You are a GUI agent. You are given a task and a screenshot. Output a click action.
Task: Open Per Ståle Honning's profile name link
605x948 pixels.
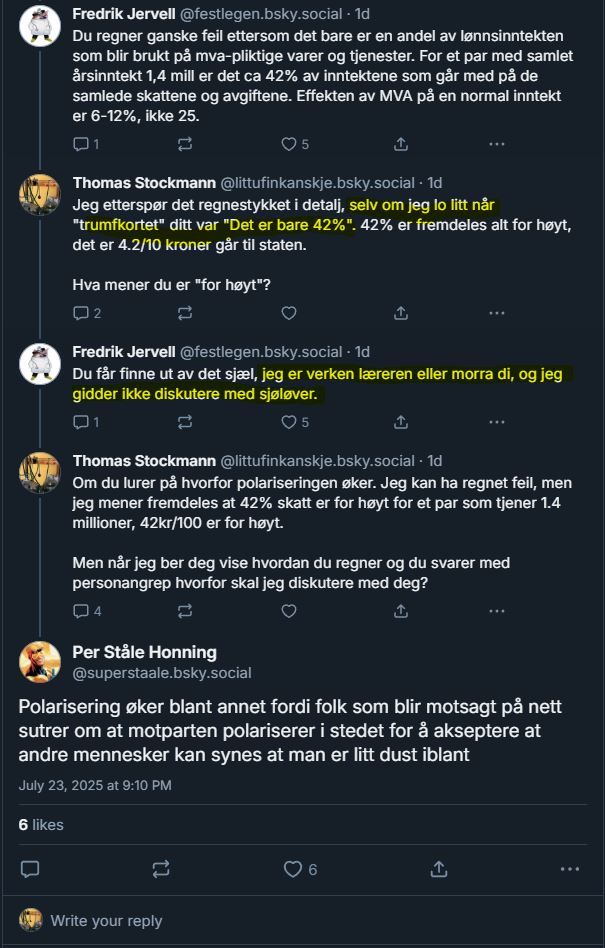[x=144, y=652]
